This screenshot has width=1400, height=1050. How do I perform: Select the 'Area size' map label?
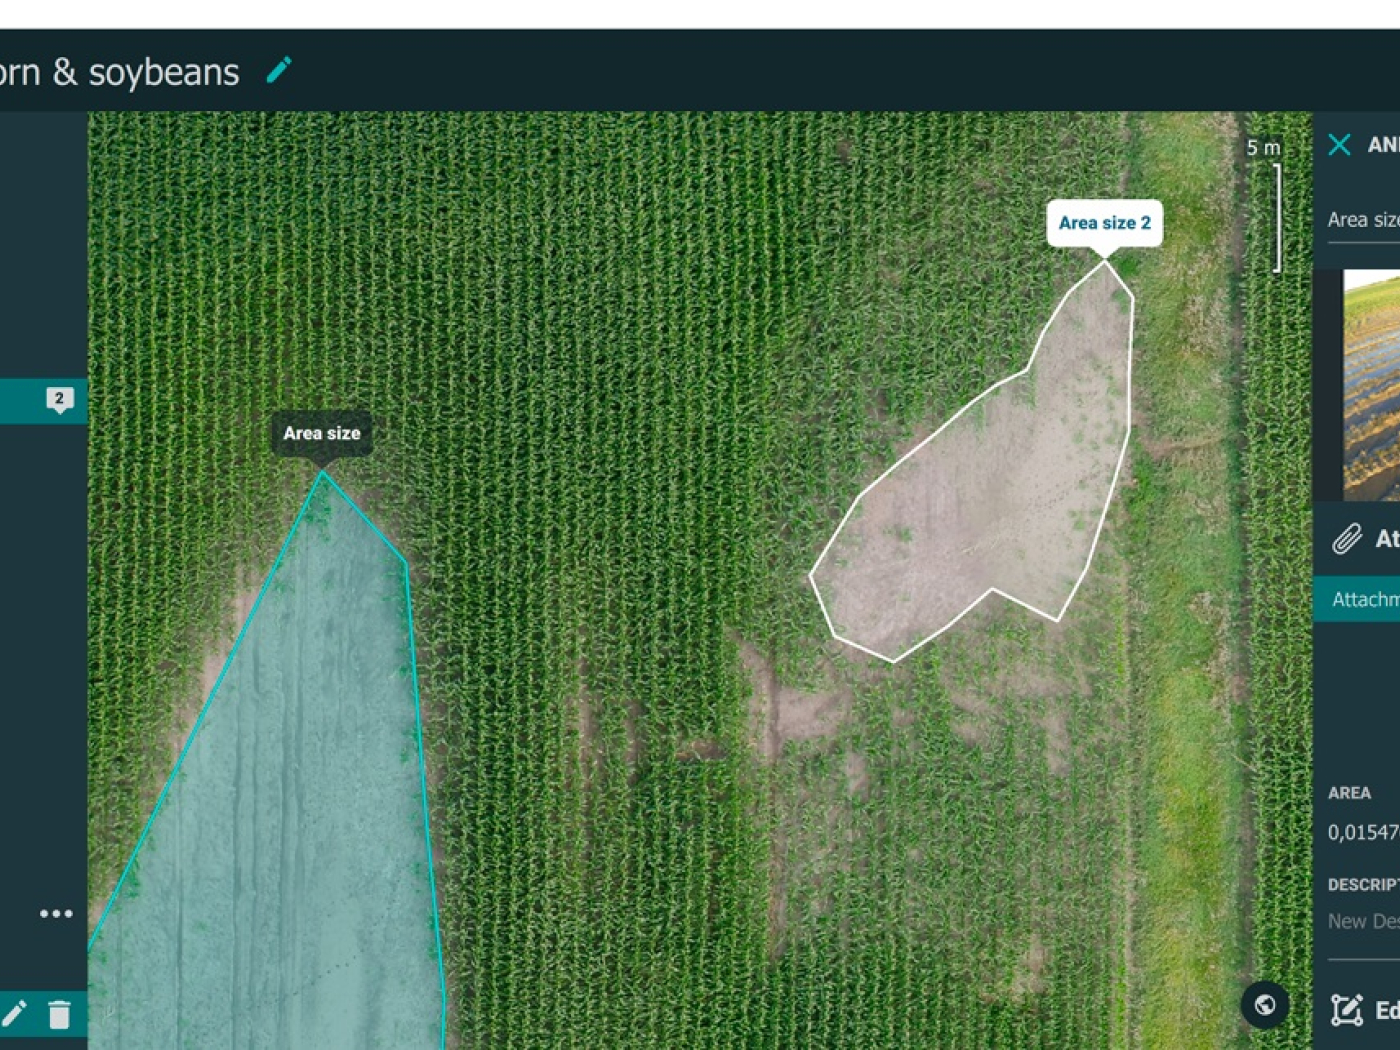pos(322,433)
